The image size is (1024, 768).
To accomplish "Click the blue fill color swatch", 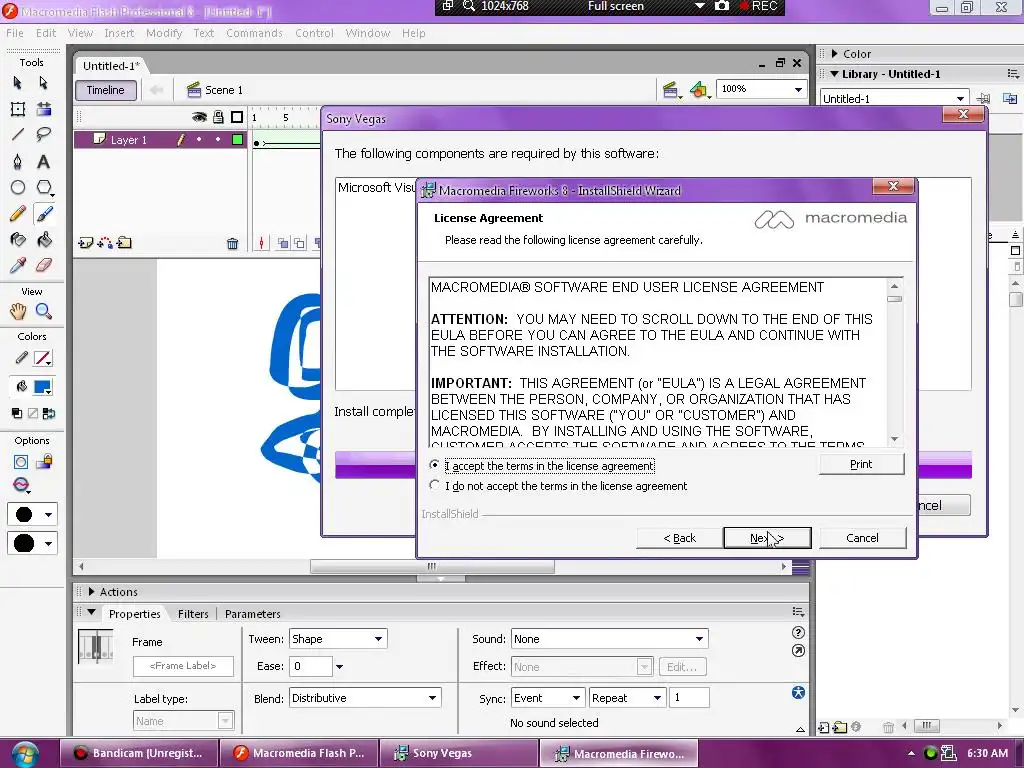I will pos(42,387).
